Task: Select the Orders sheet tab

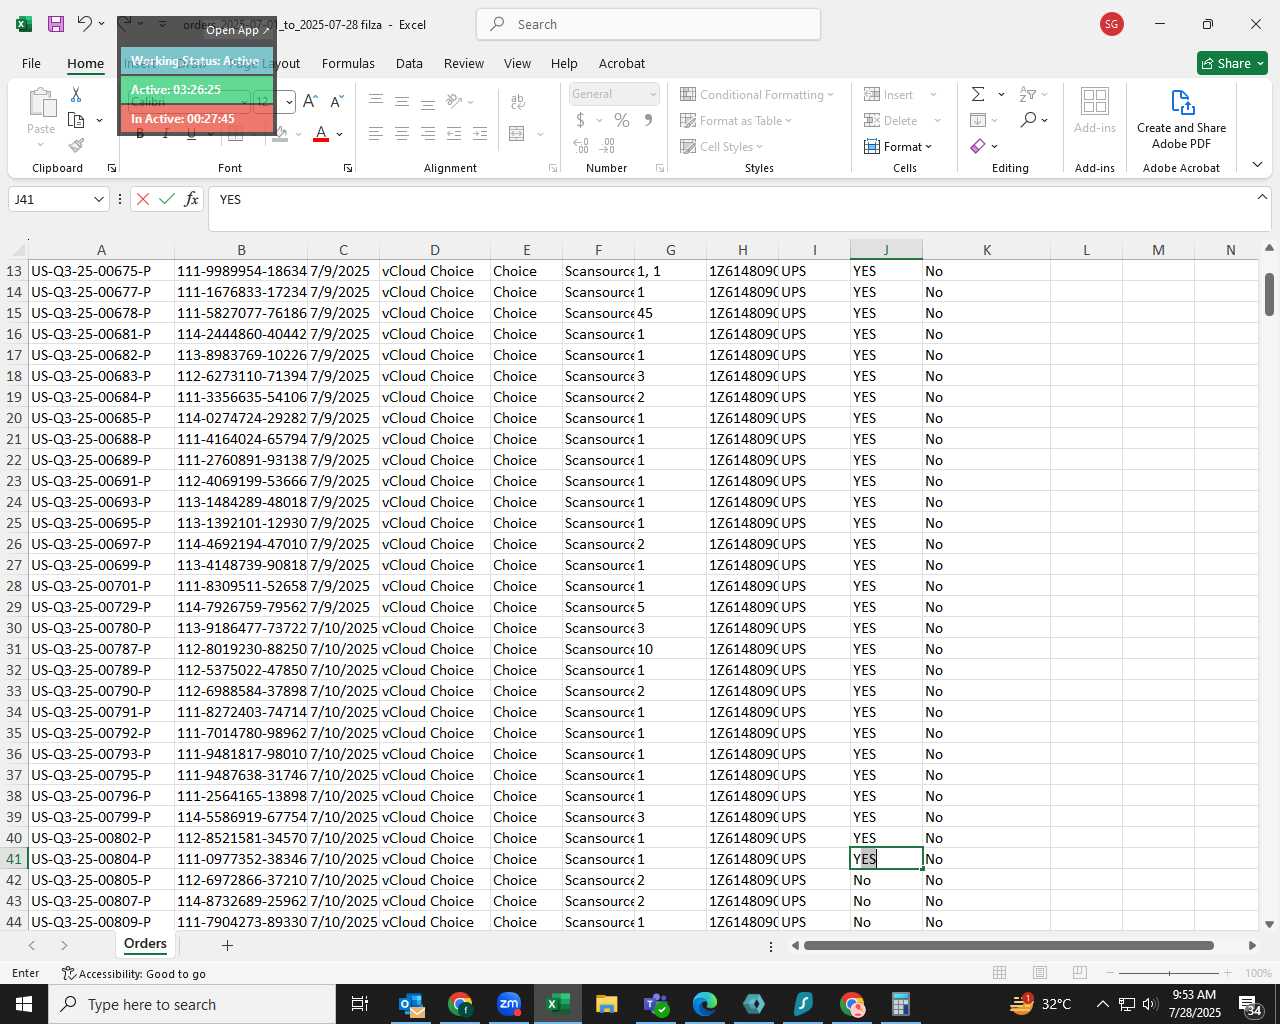Action: coord(145,944)
